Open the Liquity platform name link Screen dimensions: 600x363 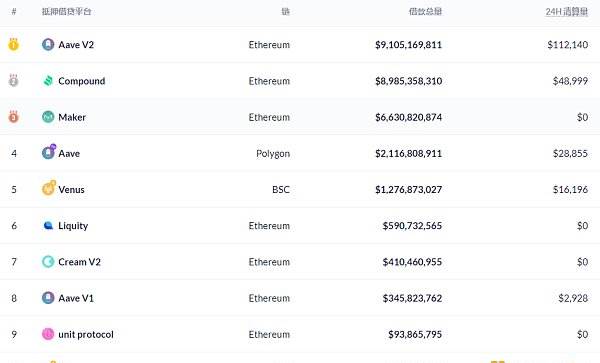pos(73,226)
